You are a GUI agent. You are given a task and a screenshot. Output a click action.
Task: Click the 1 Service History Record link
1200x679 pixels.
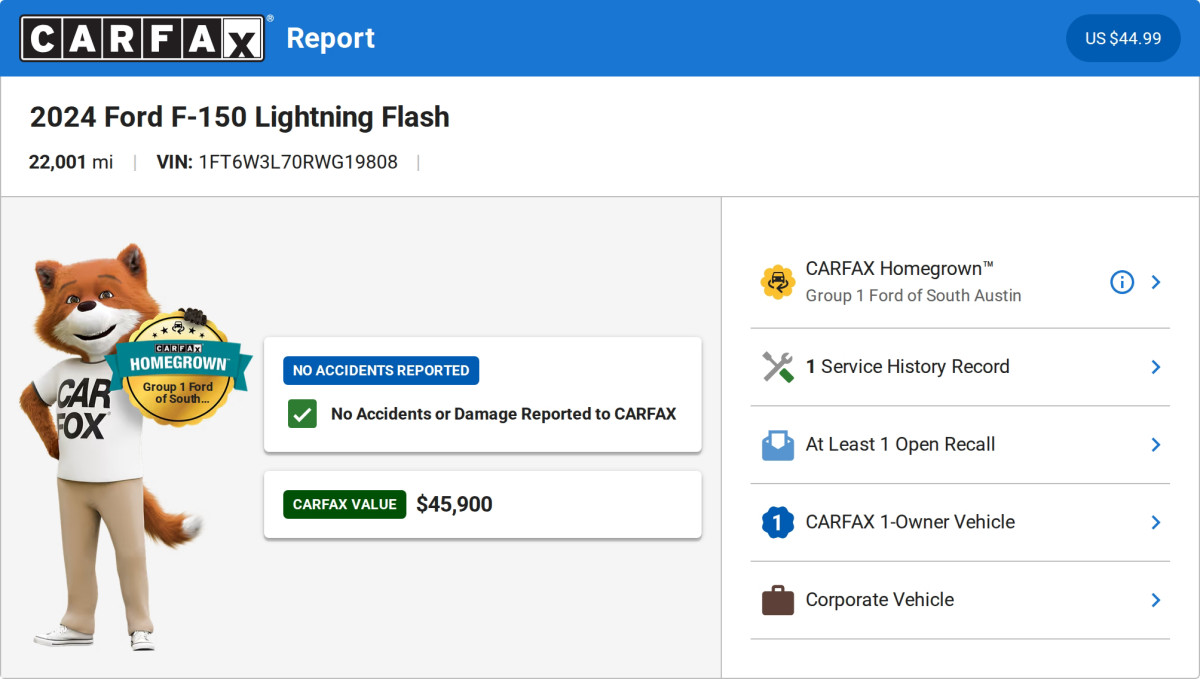coord(908,367)
